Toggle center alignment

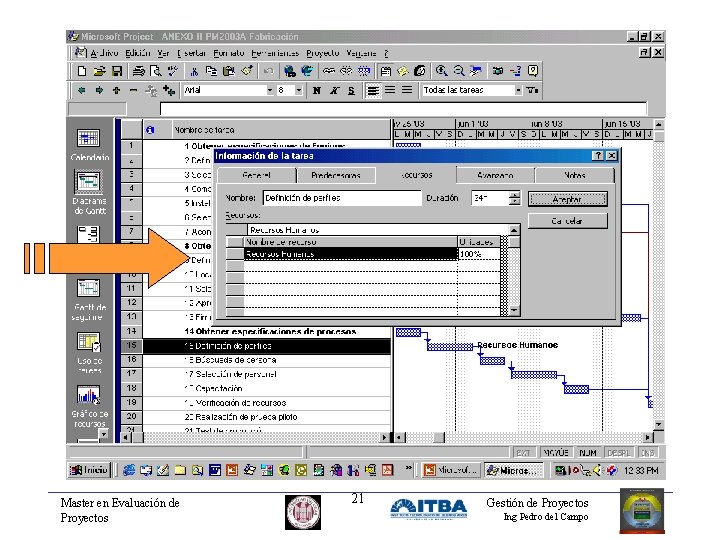click(390, 90)
